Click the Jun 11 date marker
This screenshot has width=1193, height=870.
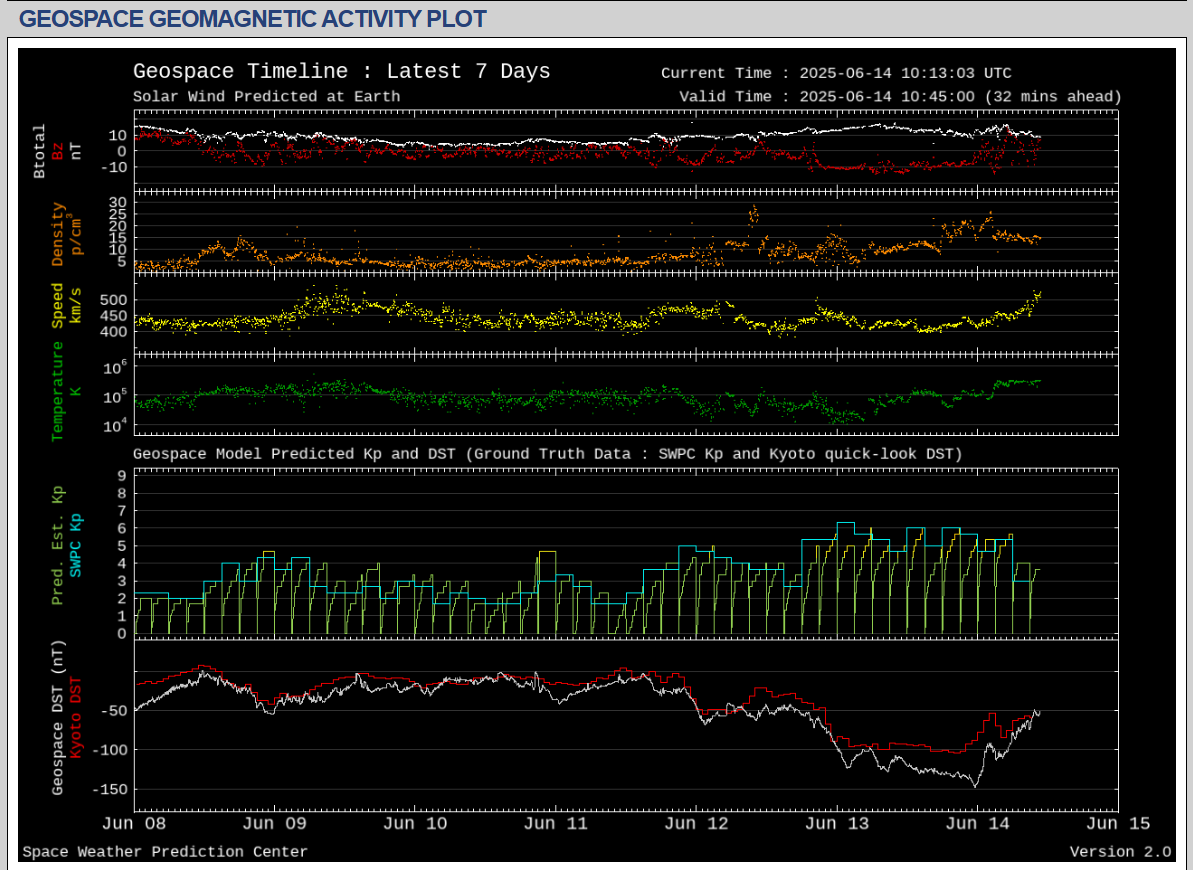coord(556,824)
